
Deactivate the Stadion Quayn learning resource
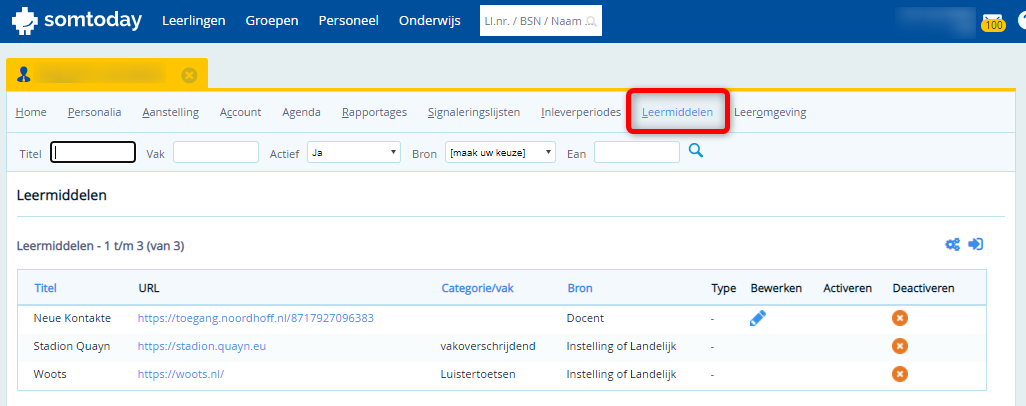point(900,346)
